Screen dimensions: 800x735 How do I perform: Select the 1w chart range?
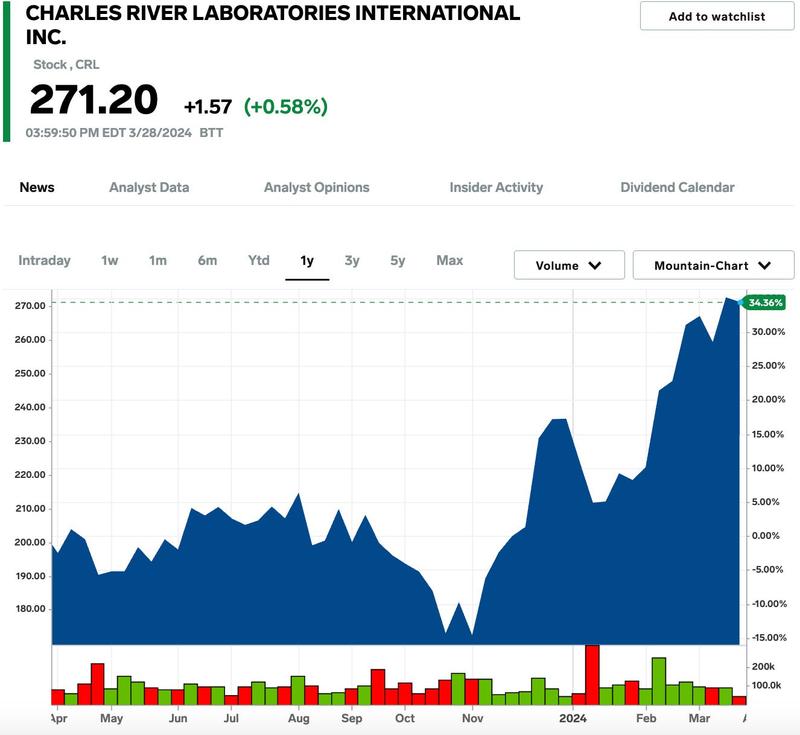(110, 261)
